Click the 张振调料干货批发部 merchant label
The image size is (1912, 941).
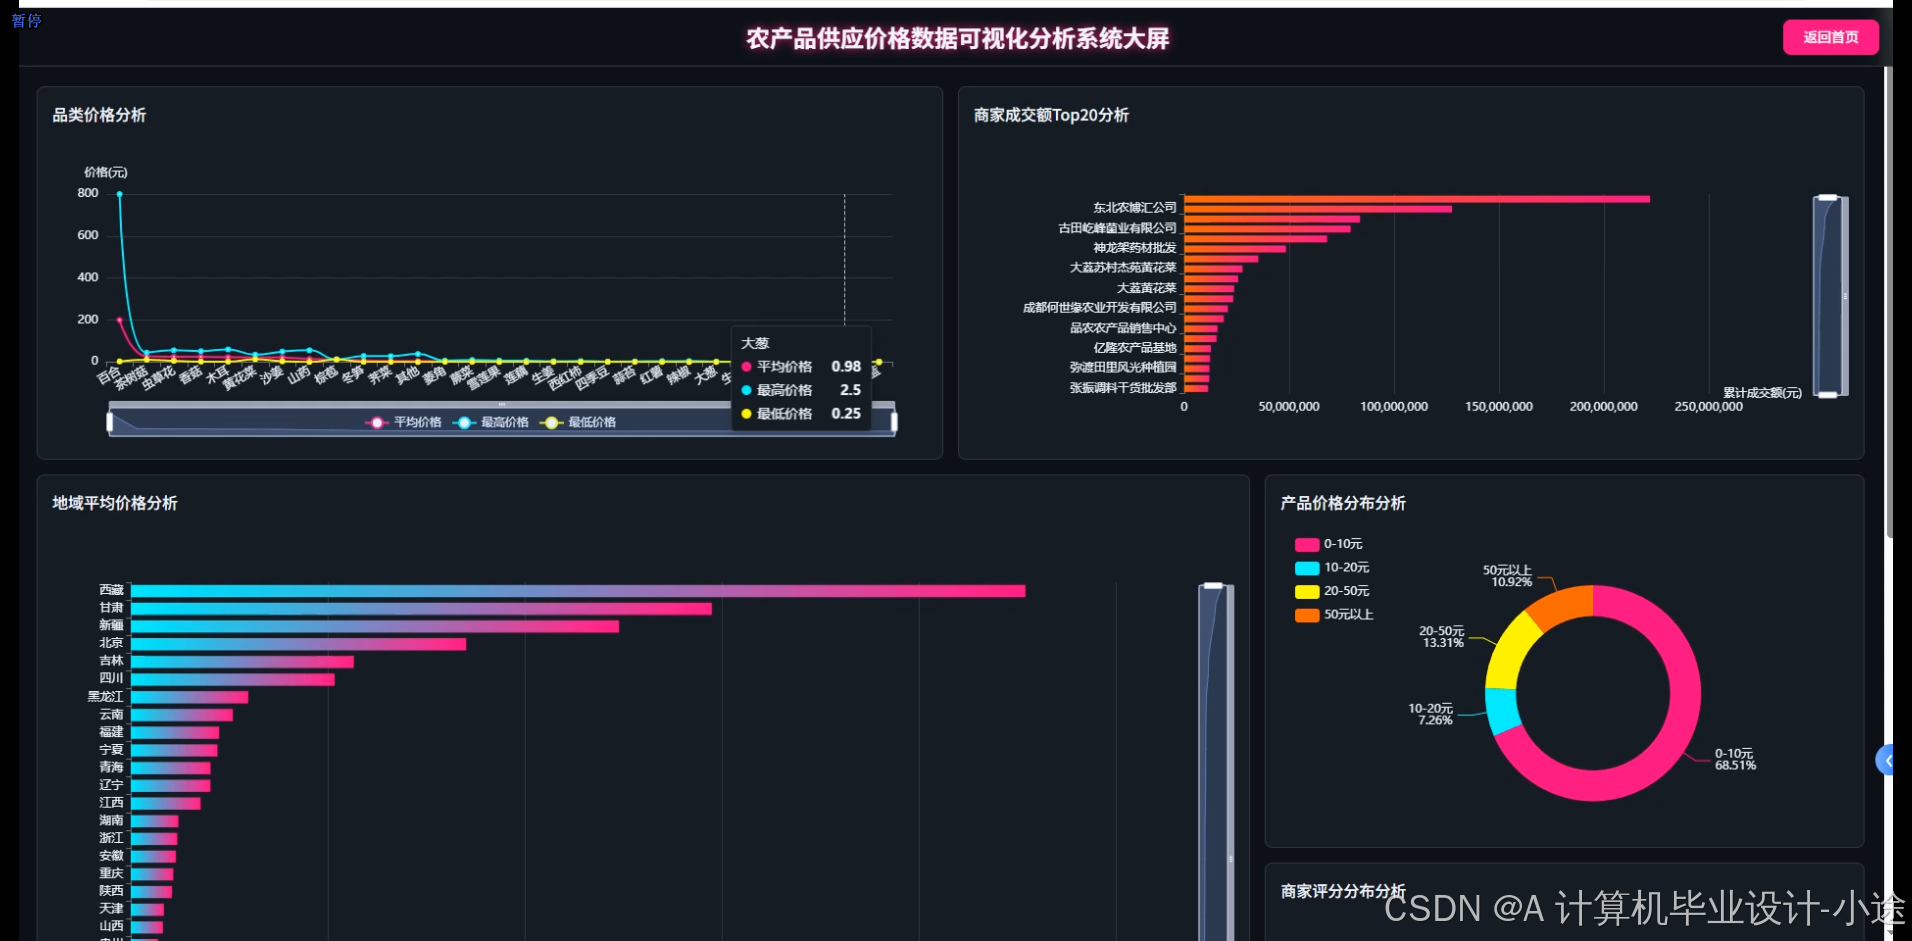pos(1123,388)
